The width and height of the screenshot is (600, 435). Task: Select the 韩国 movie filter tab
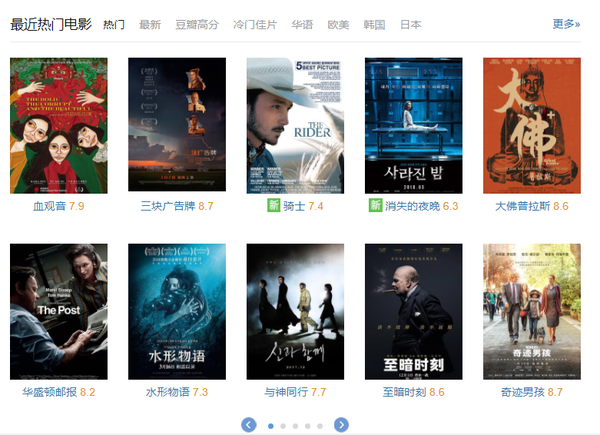tap(374, 25)
